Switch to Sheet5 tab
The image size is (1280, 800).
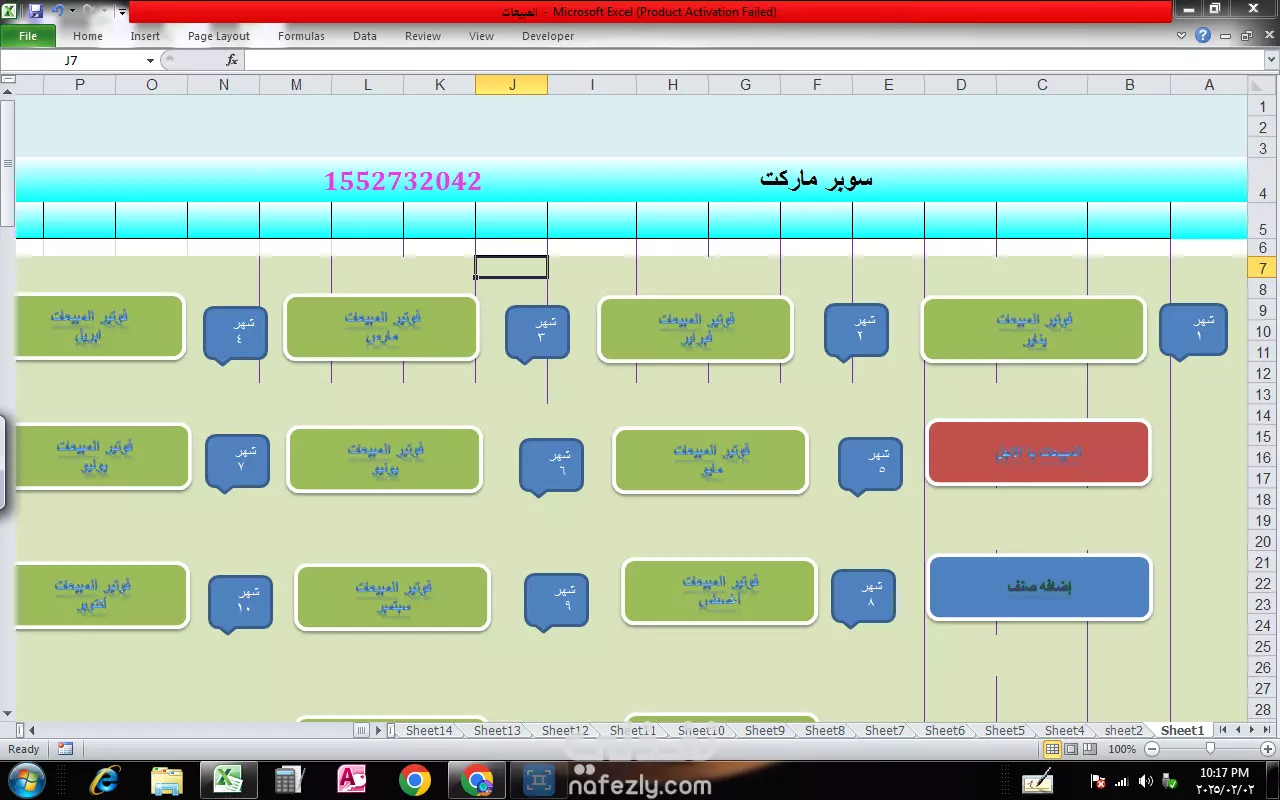[1004, 731]
